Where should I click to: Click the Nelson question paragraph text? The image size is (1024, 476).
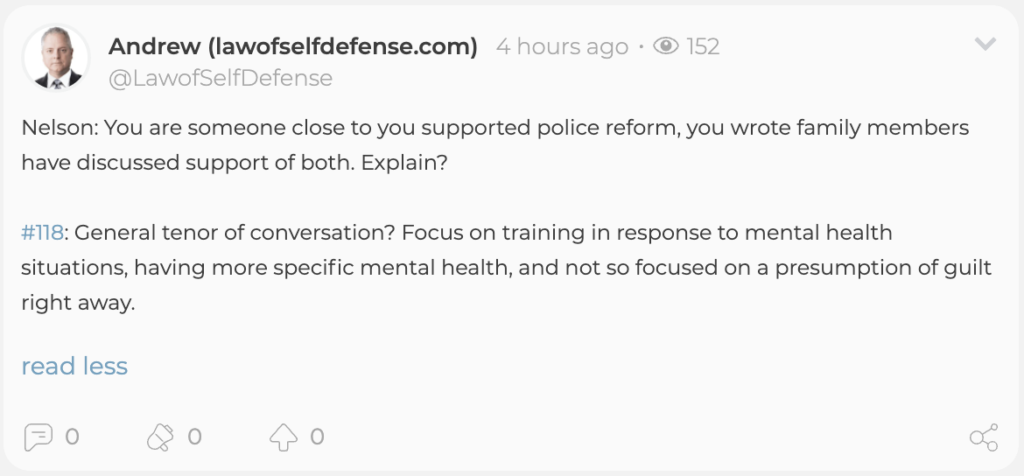tap(495, 145)
